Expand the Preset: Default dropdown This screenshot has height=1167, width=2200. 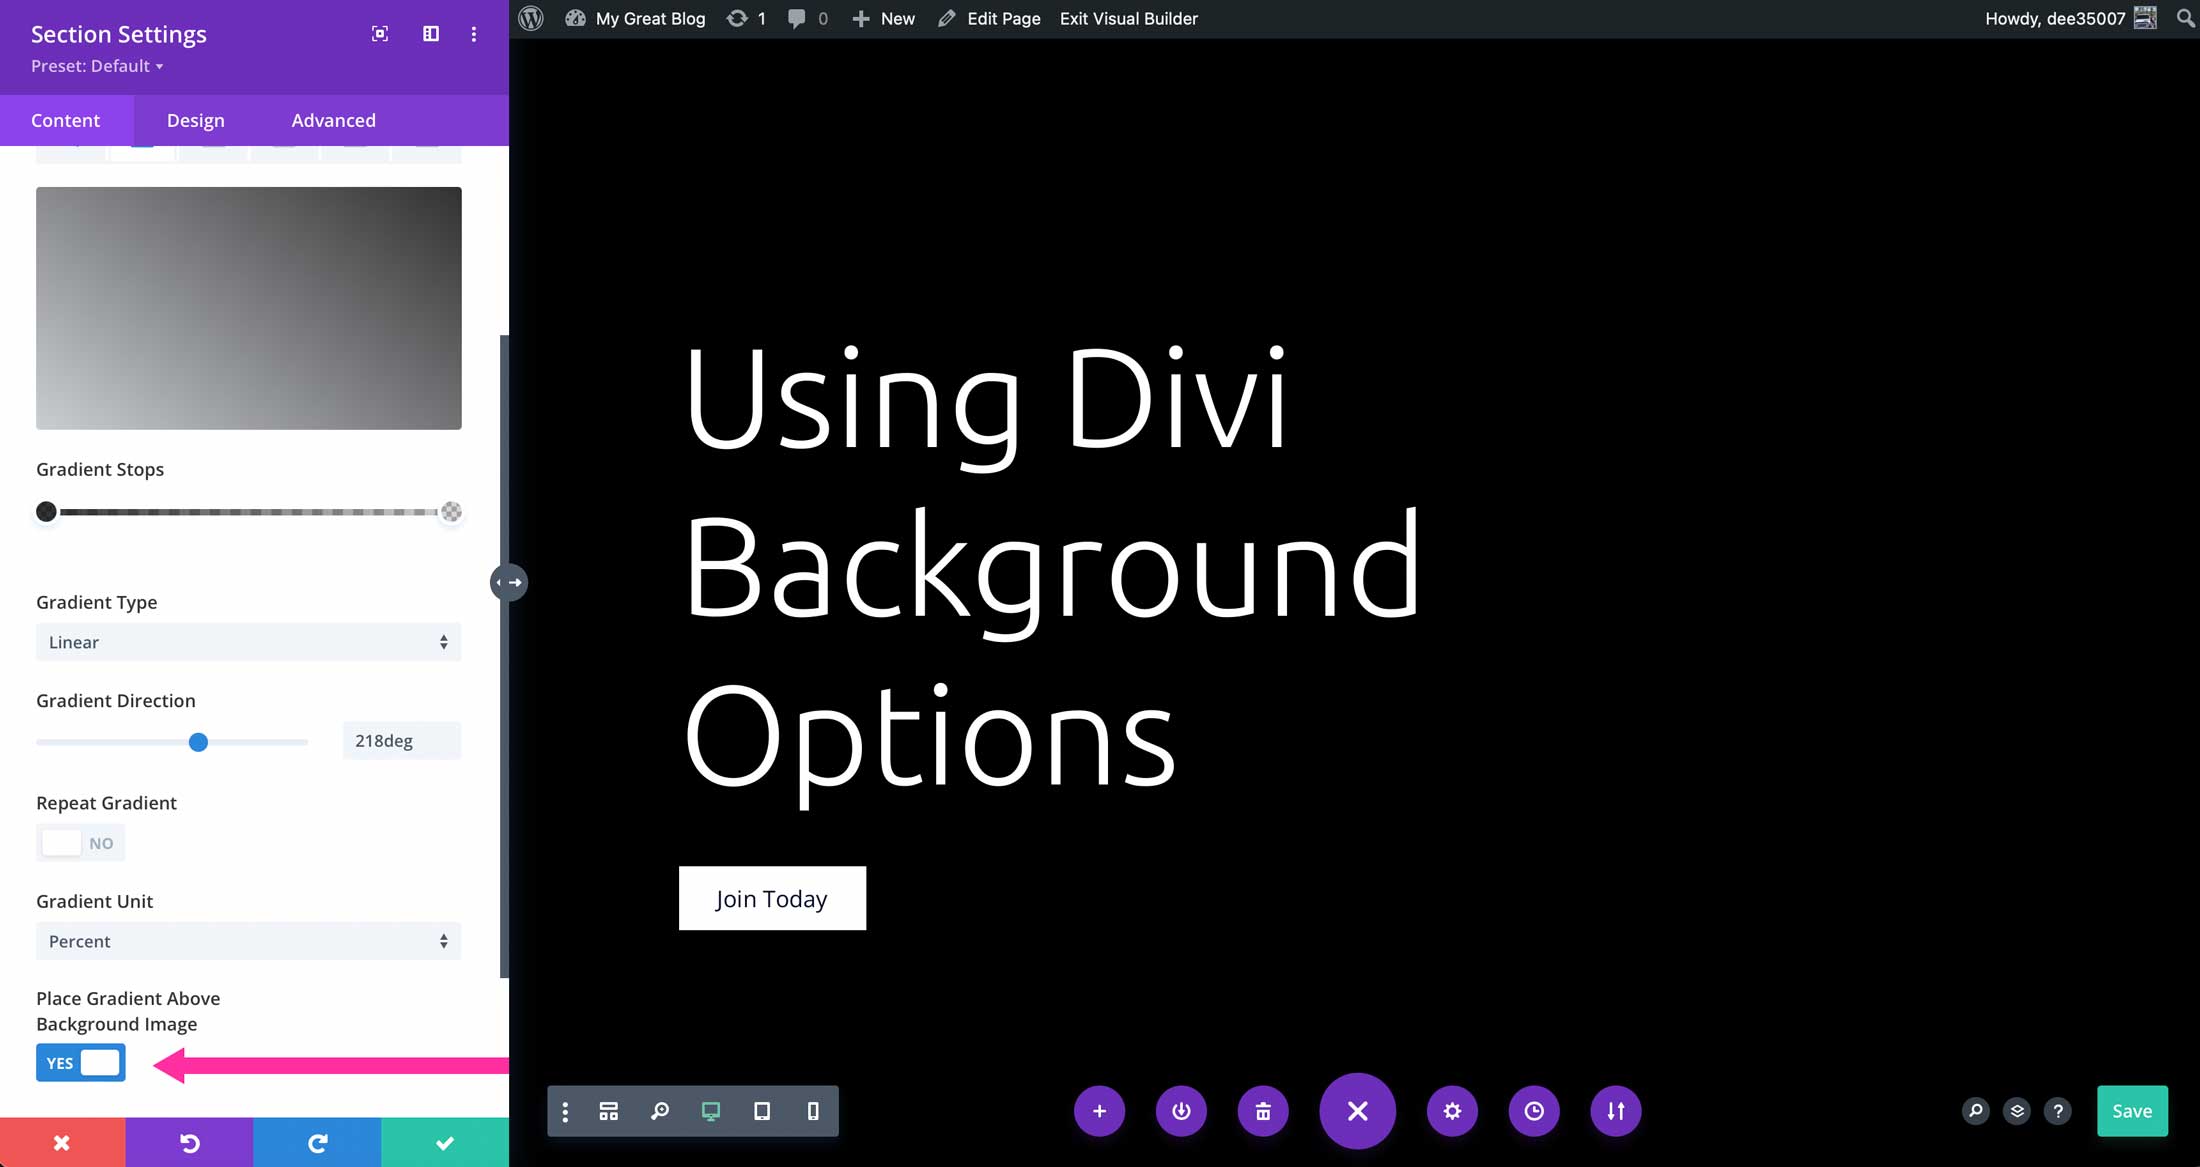coord(97,66)
